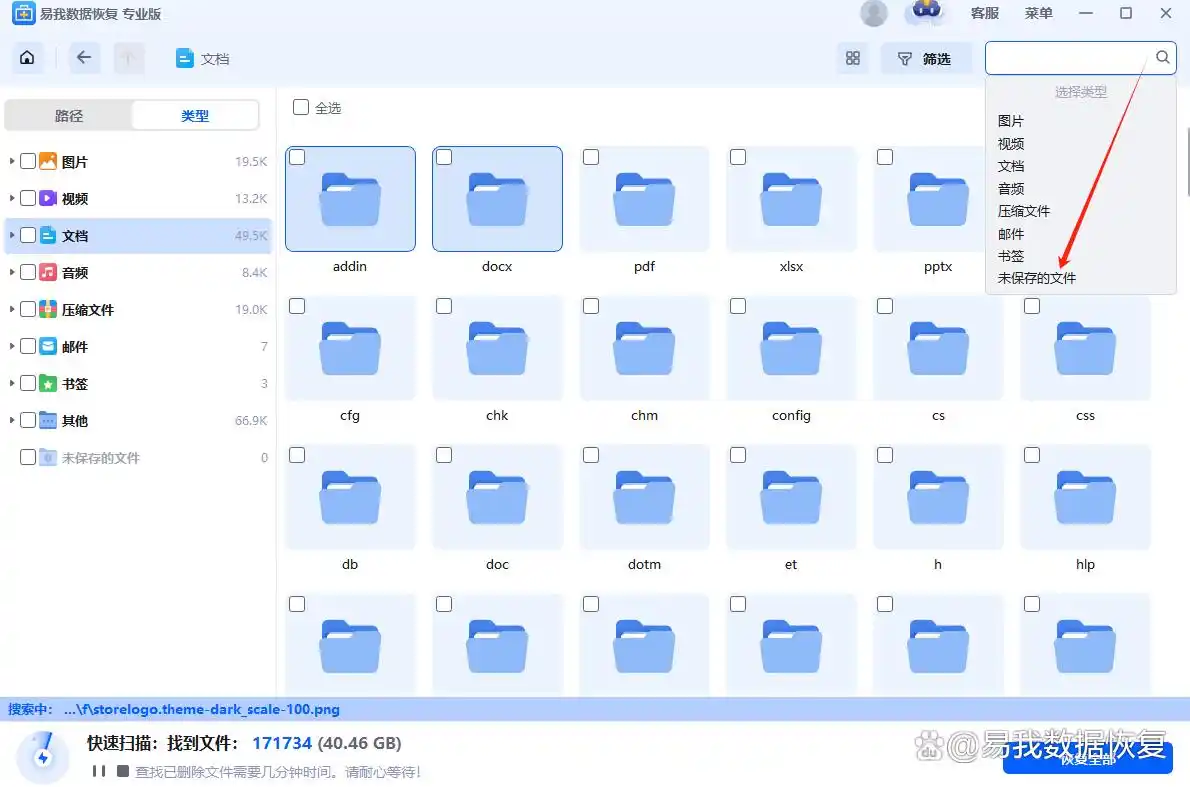Enable the 视频 checkbox in the sidebar

tap(28, 198)
